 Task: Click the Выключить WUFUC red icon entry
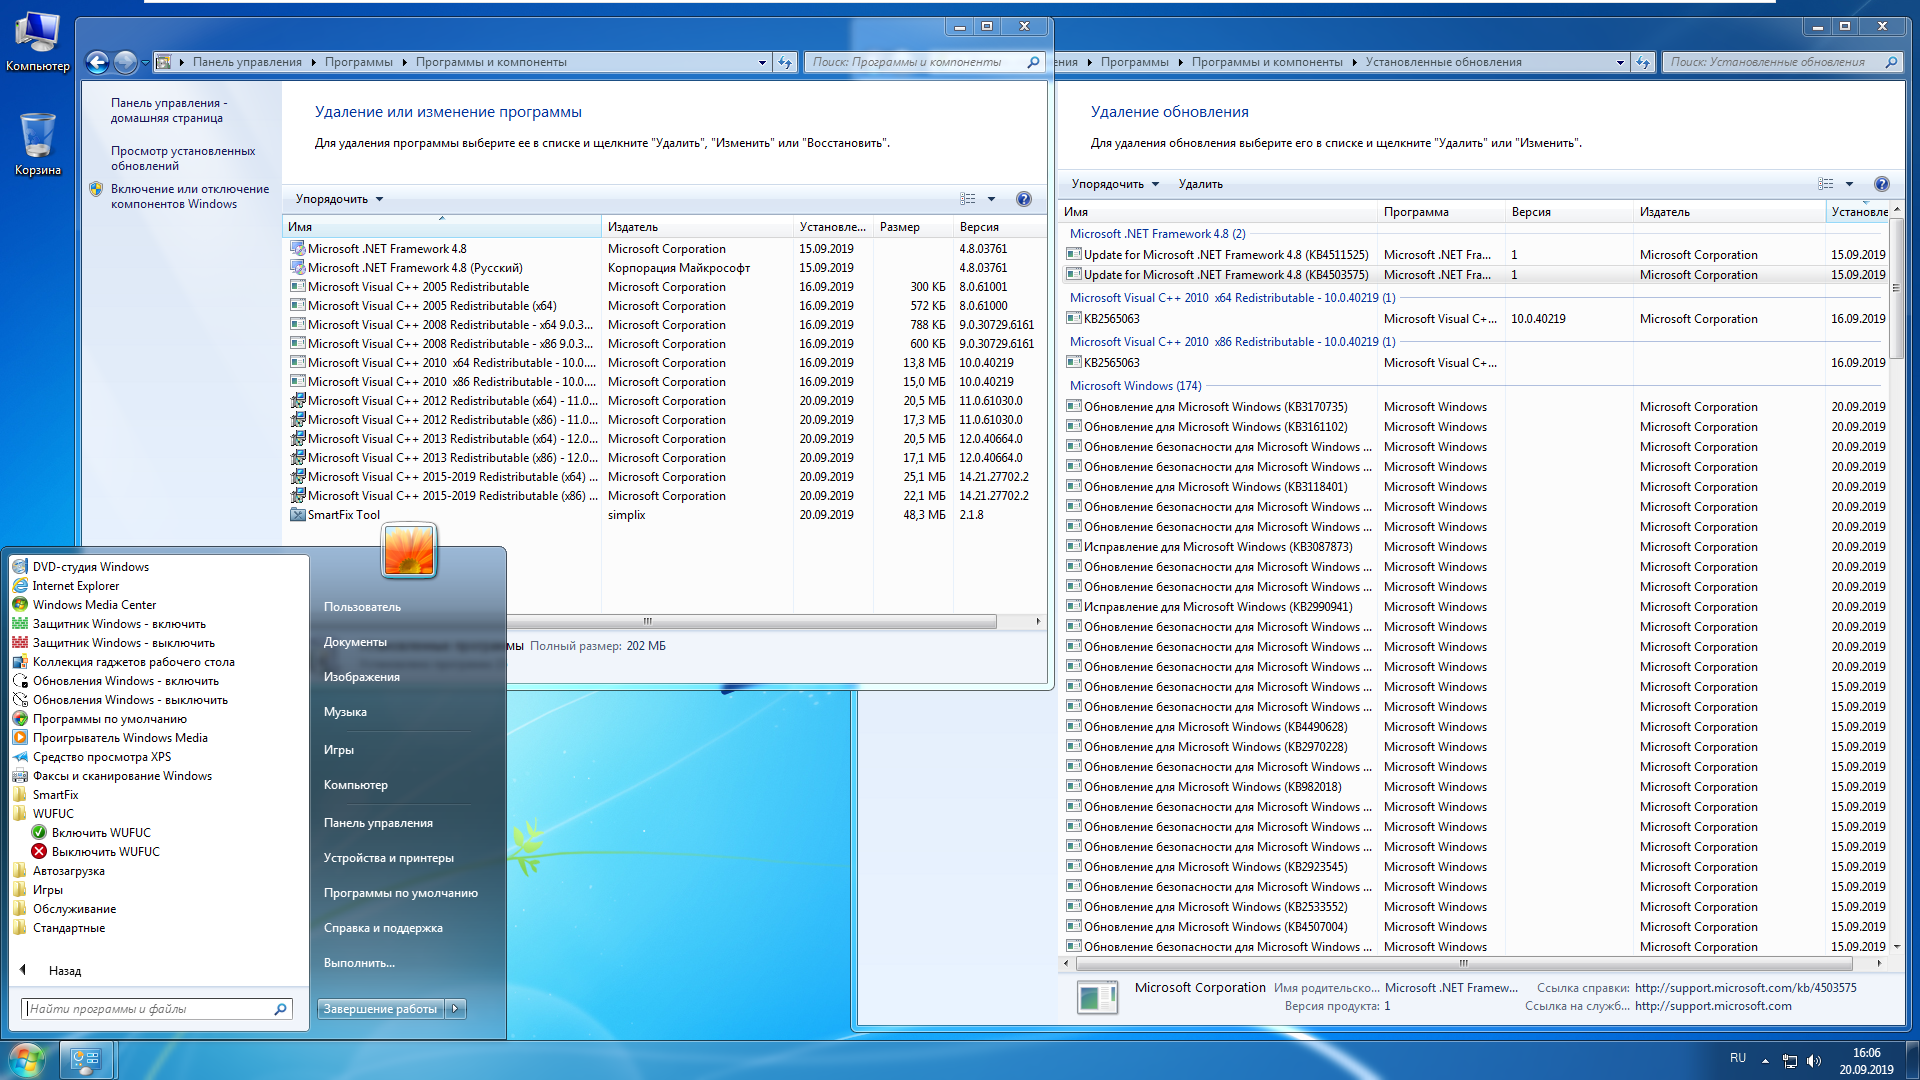pyautogui.click(x=105, y=852)
